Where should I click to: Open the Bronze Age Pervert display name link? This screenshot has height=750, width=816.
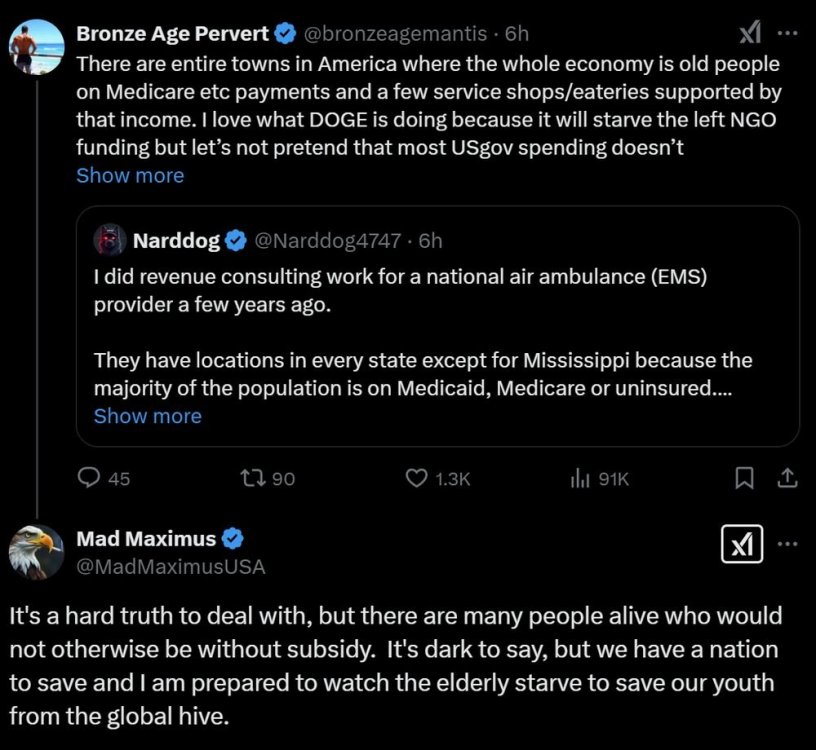pos(172,33)
